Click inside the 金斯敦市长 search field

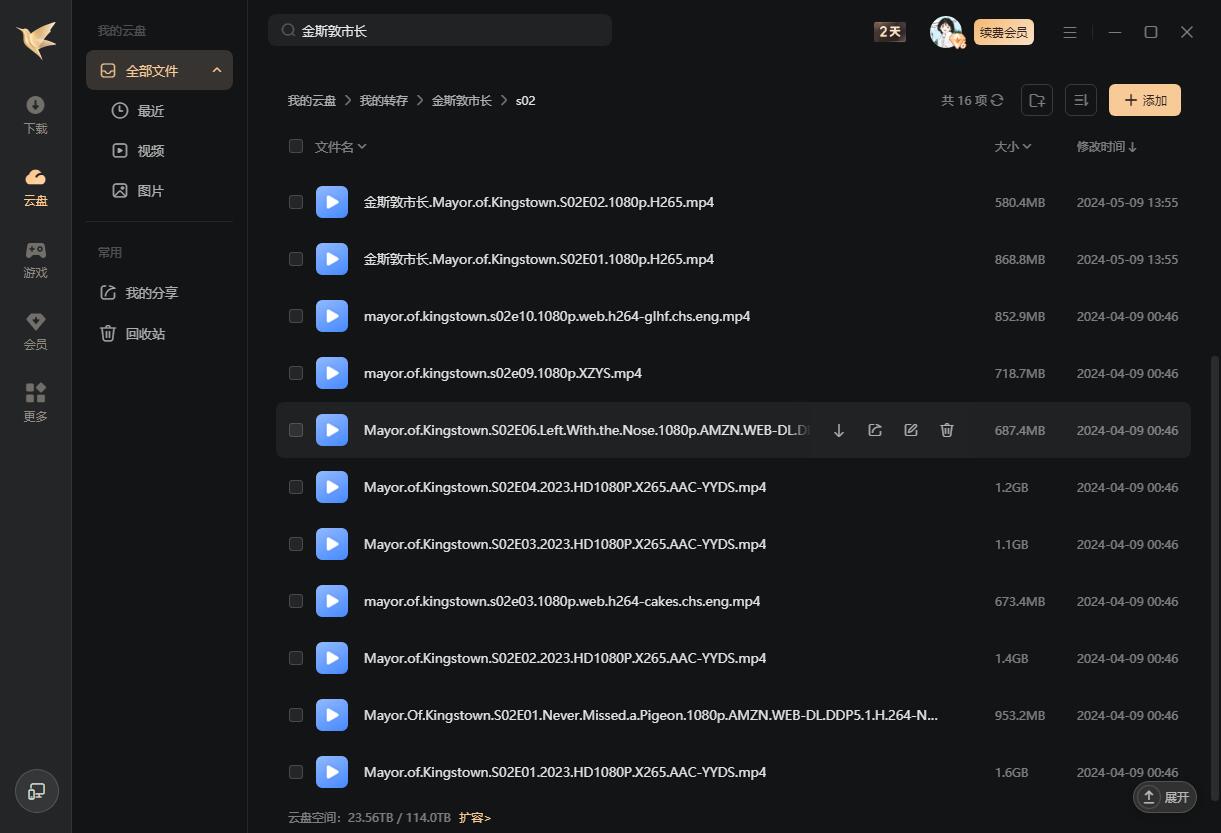[440, 31]
